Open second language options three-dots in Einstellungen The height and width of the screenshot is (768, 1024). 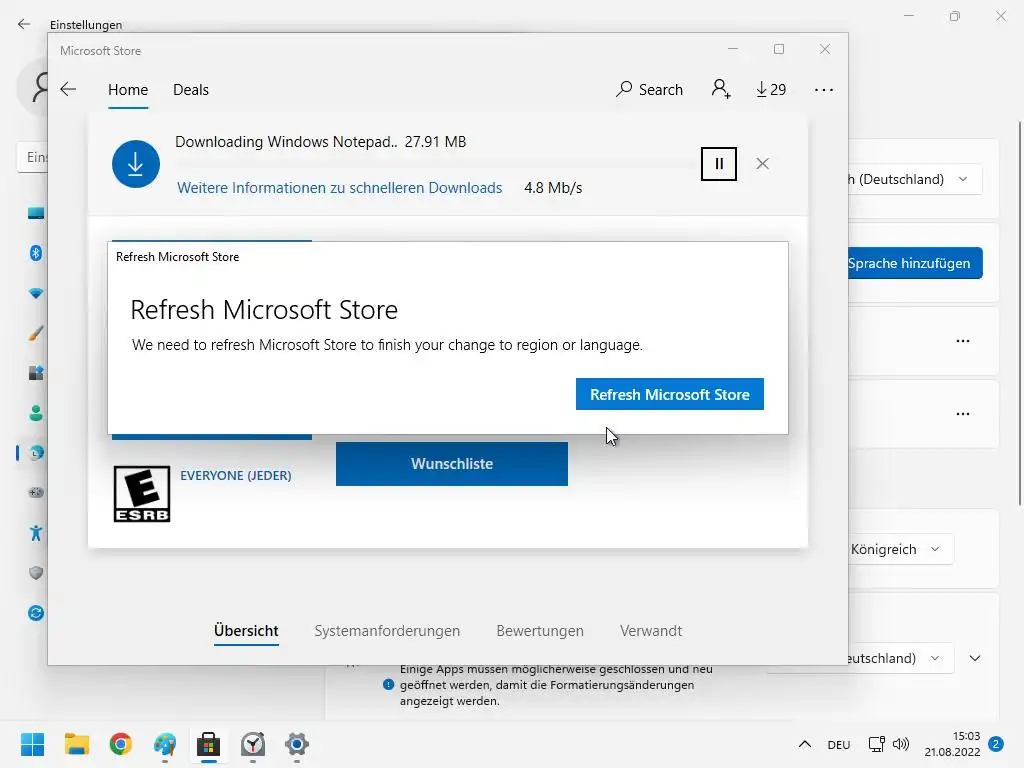[963, 414]
